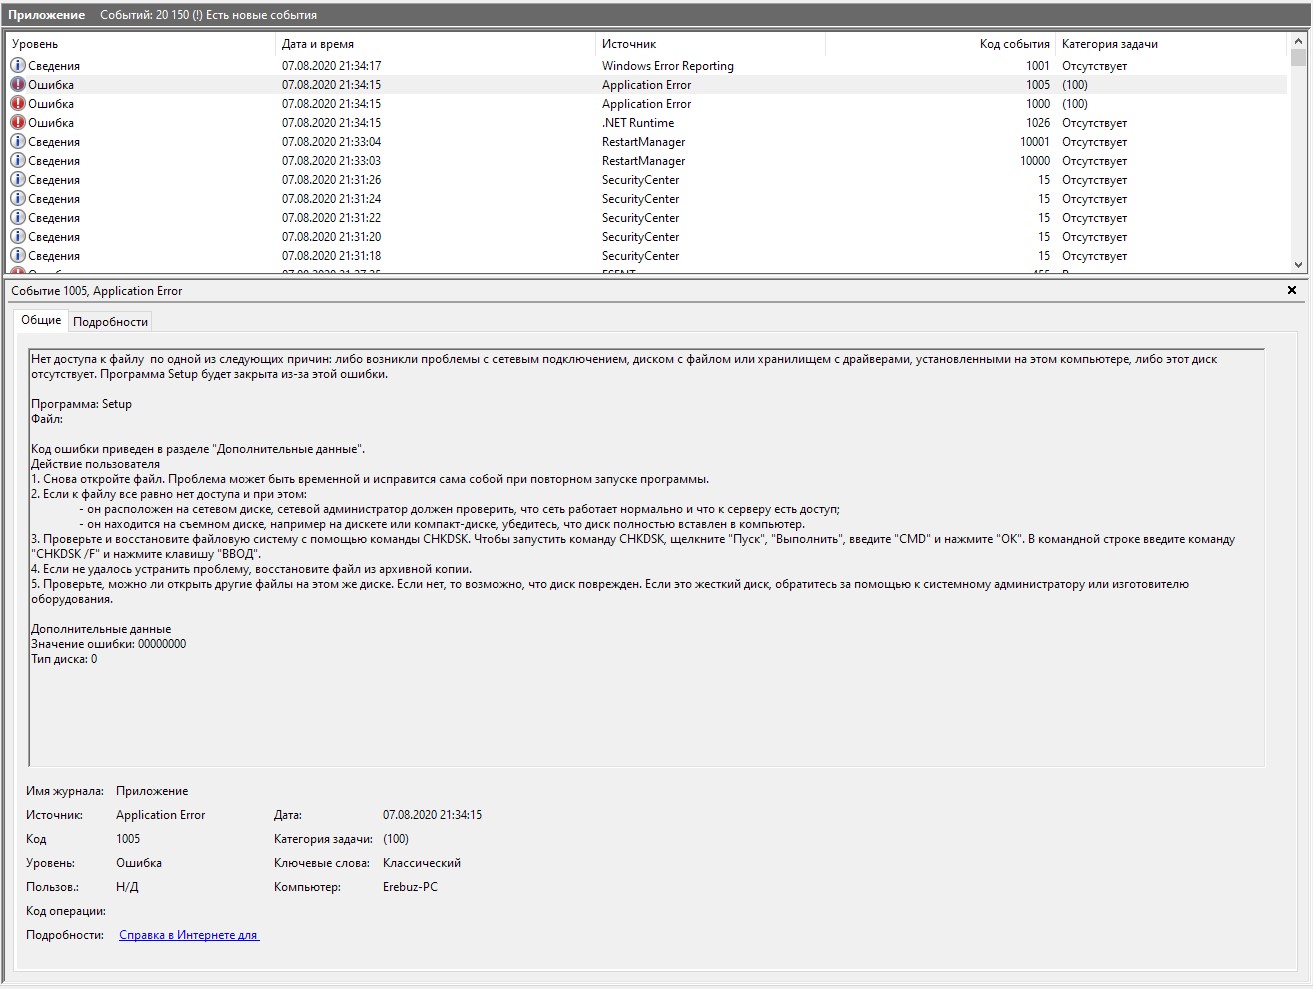Click error icon of .NET Runtime event
Screen dimensions: 1313x989
[x=17, y=123]
